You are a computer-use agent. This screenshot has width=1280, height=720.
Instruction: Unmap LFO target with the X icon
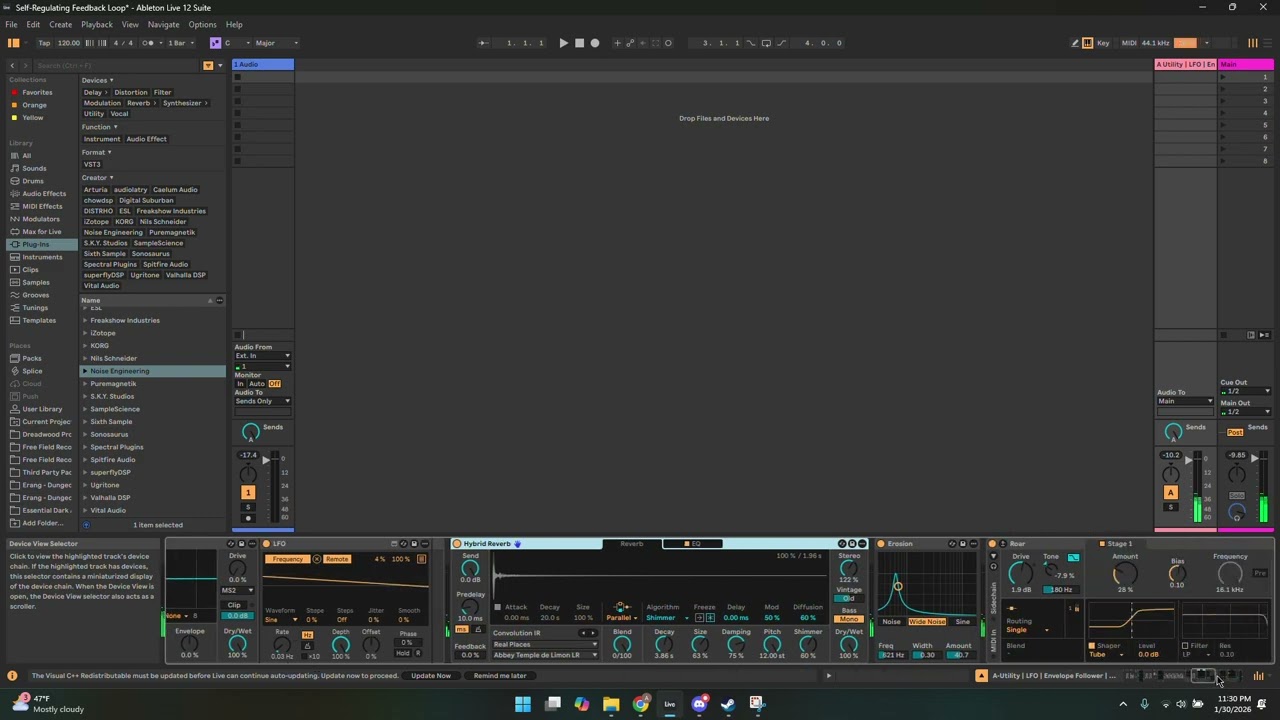coord(316,559)
